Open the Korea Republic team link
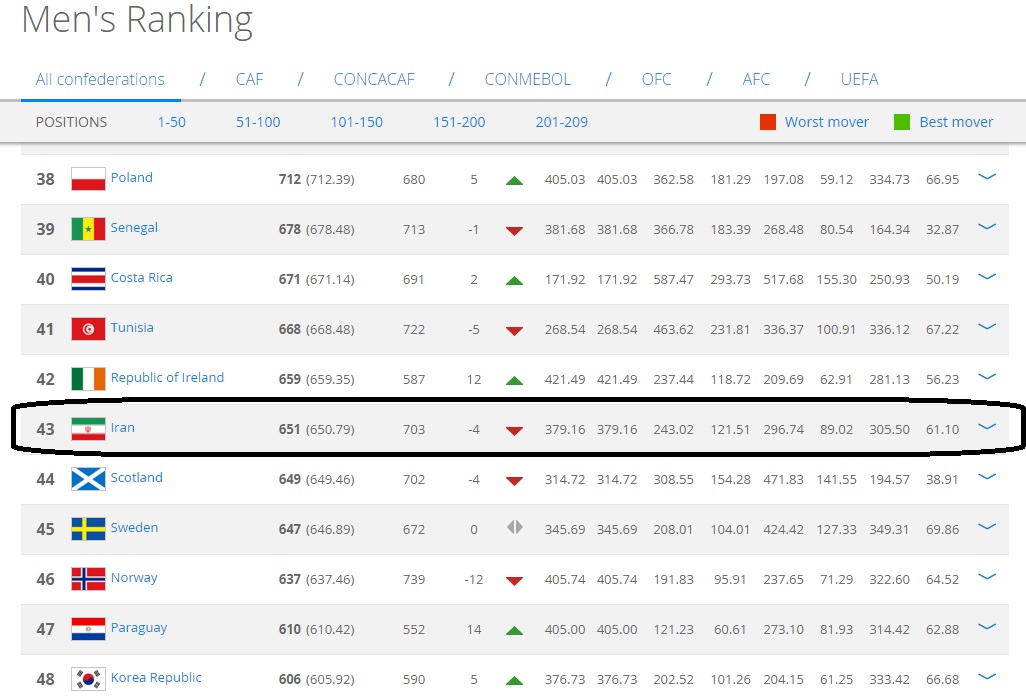Viewport: 1026px width, 698px height. point(156,677)
